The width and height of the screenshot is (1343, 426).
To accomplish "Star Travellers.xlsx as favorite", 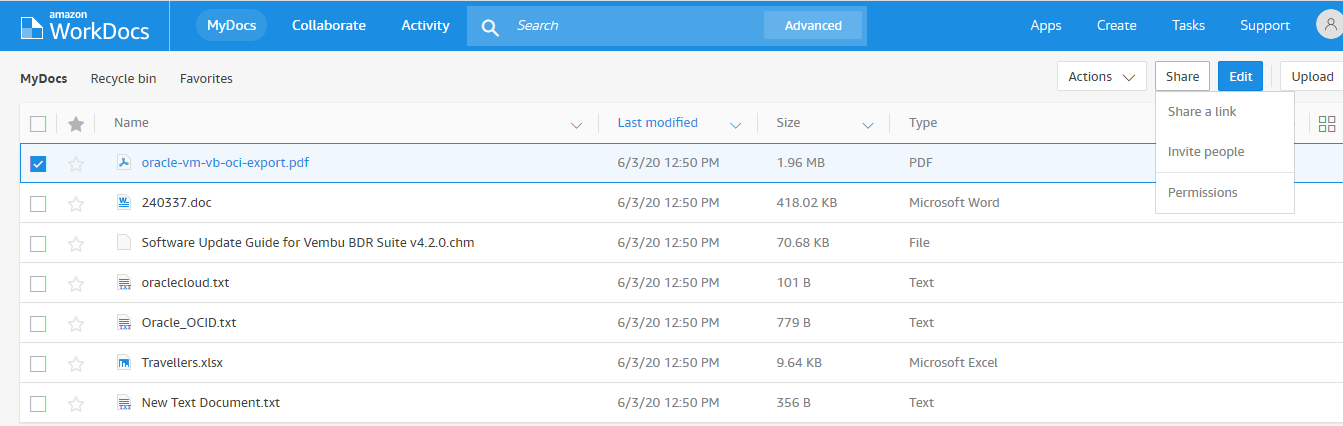I will click(x=76, y=364).
